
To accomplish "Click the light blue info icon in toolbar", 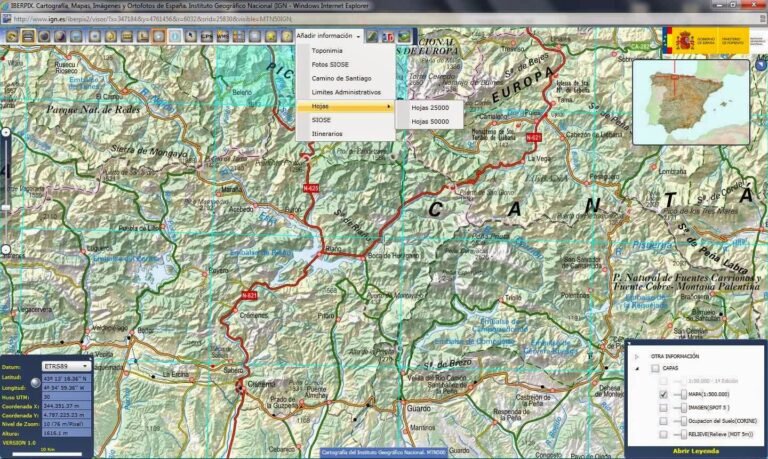I will click(174, 36).
